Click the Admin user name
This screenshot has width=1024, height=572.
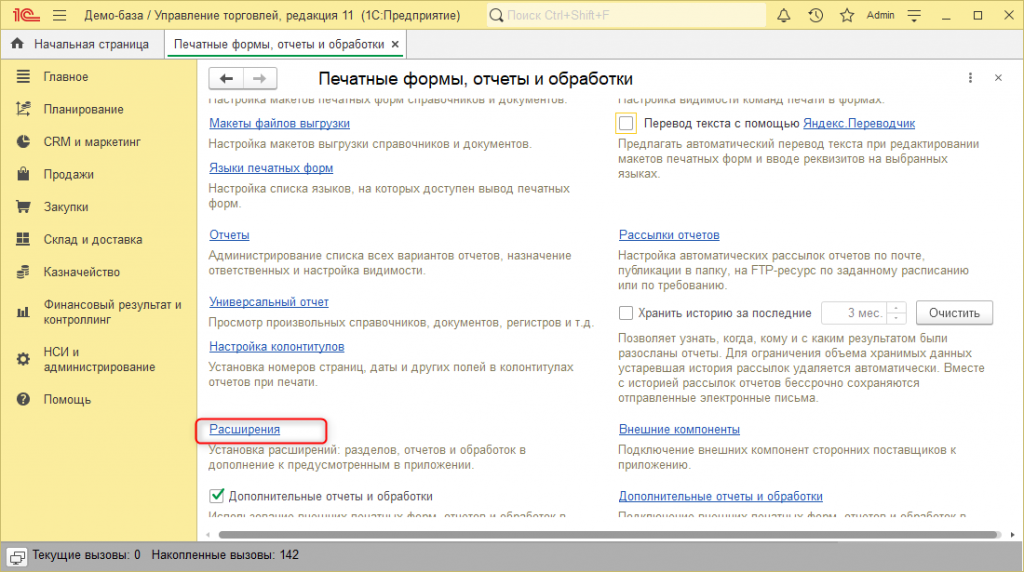coord(880,15)
